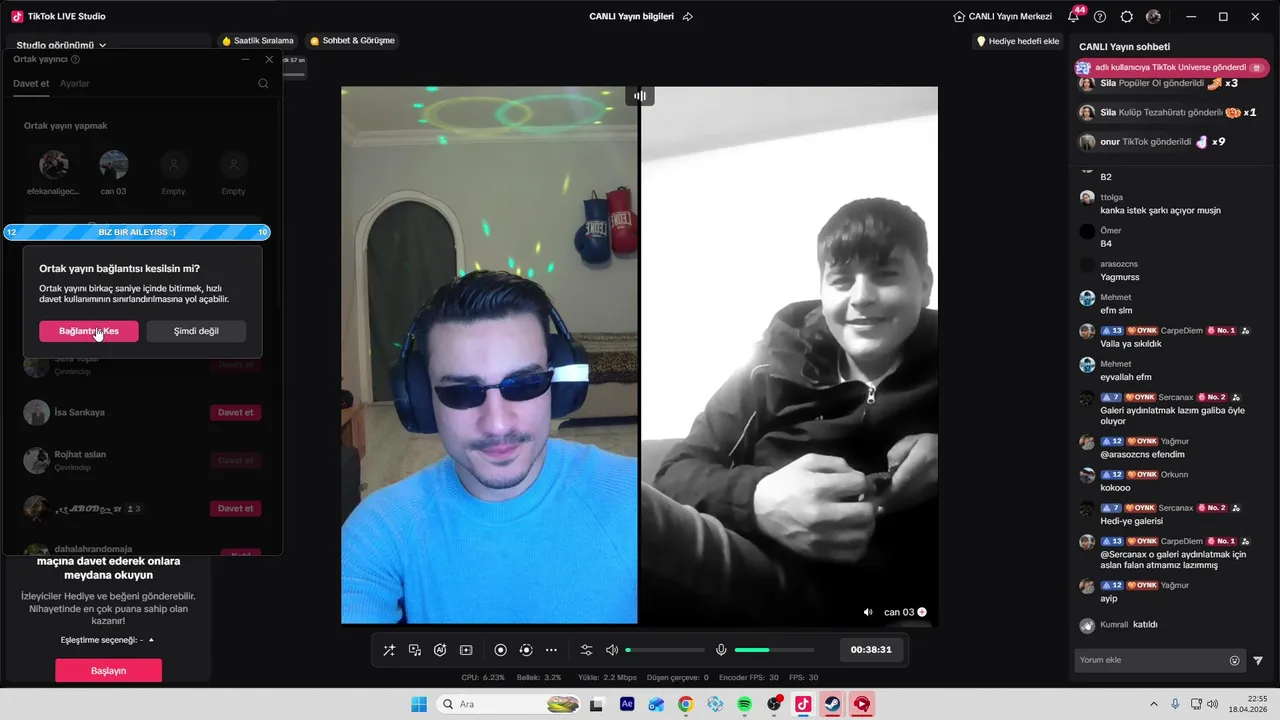Adjust the speaker volume slider
This screenshot has width=1280, height=720.
pyautogui.click(x=665, y=650)
